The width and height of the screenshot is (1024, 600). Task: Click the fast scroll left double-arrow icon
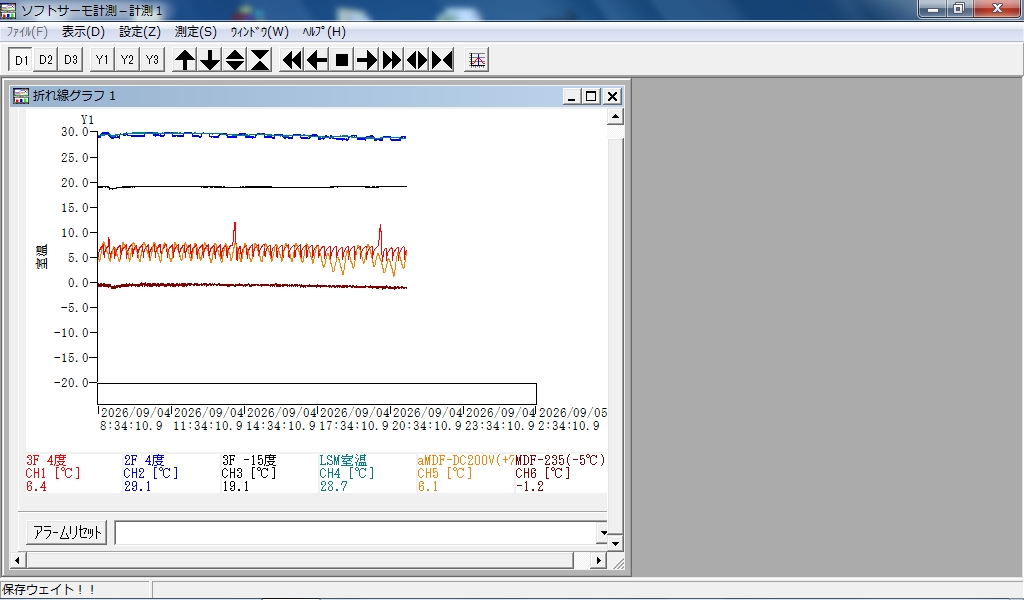(x=292, y=60)
